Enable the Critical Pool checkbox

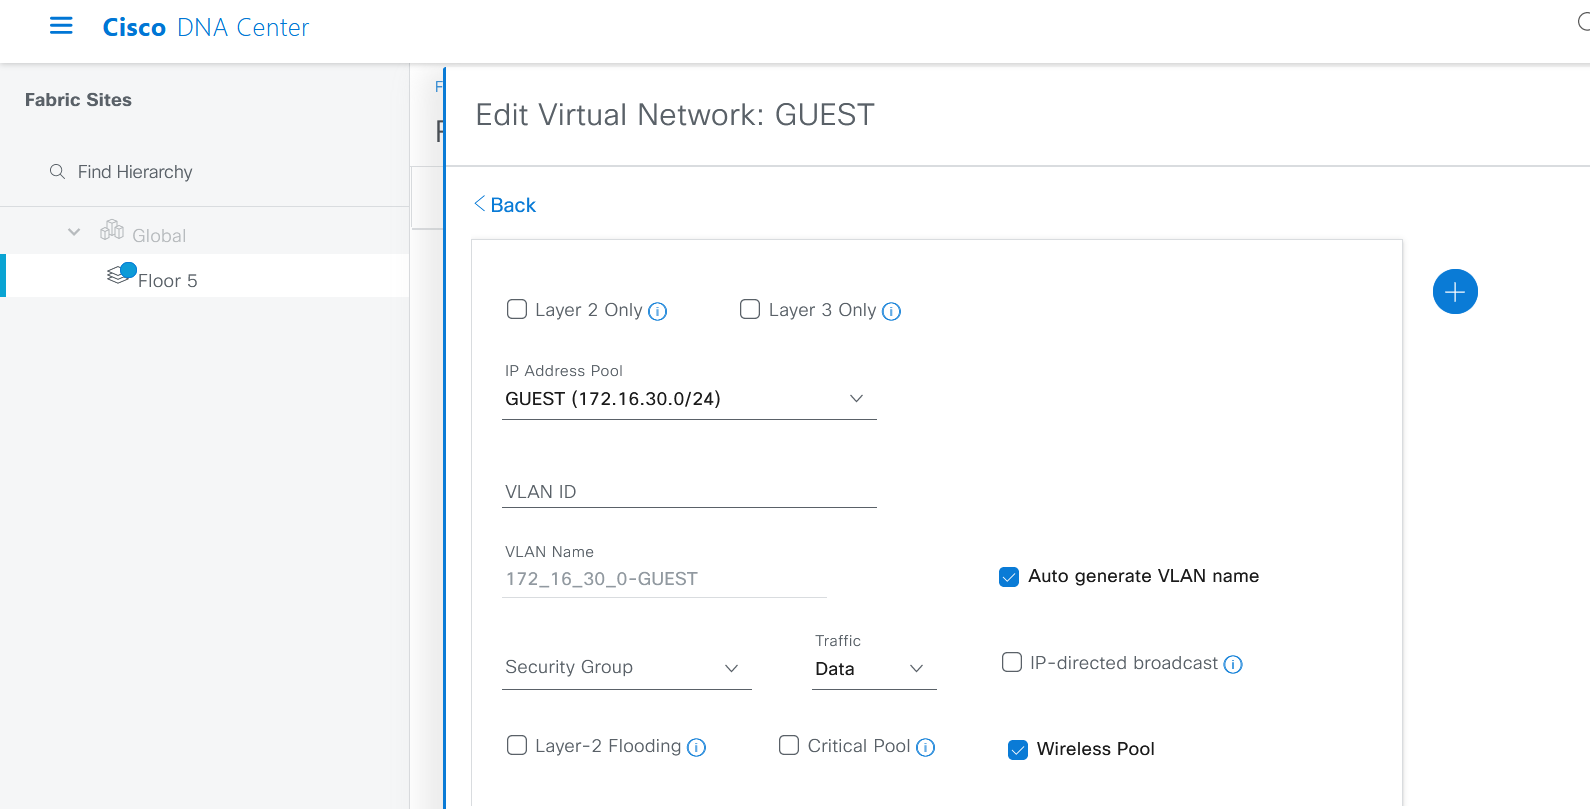pyautogui.click(x=789, y=745)
